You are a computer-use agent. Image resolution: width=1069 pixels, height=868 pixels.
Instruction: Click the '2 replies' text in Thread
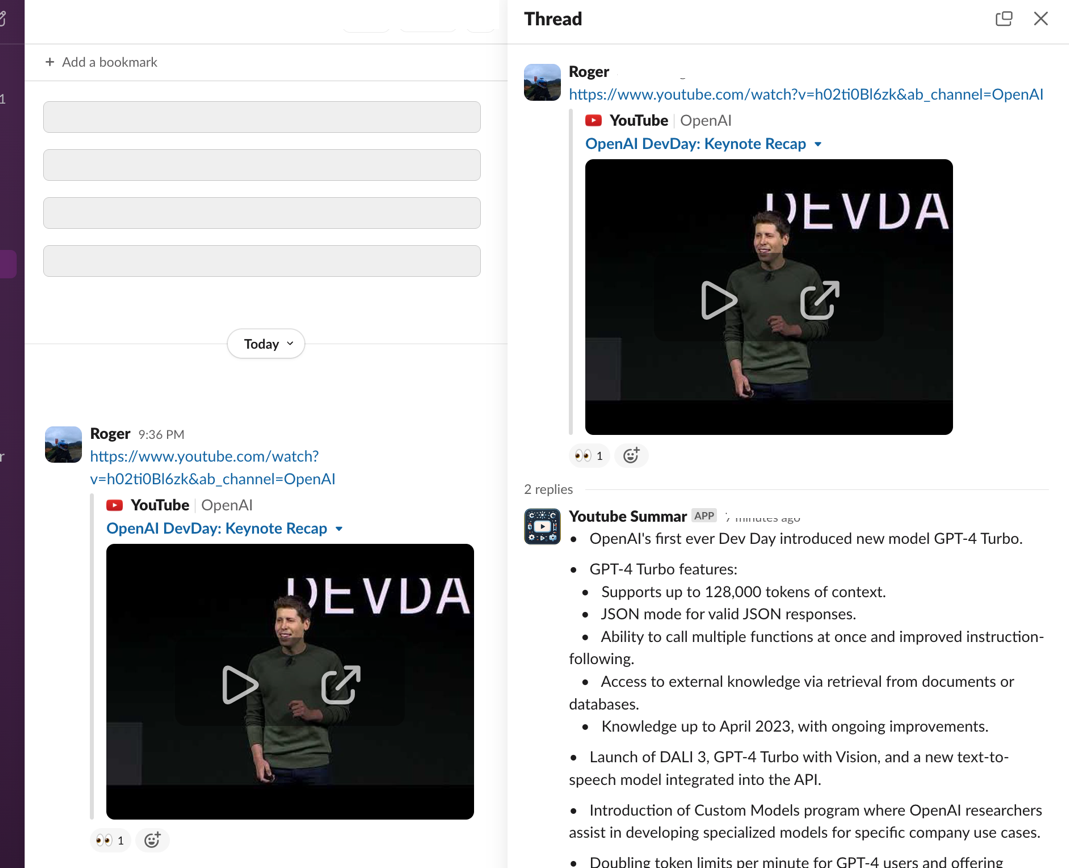[548, 489]
